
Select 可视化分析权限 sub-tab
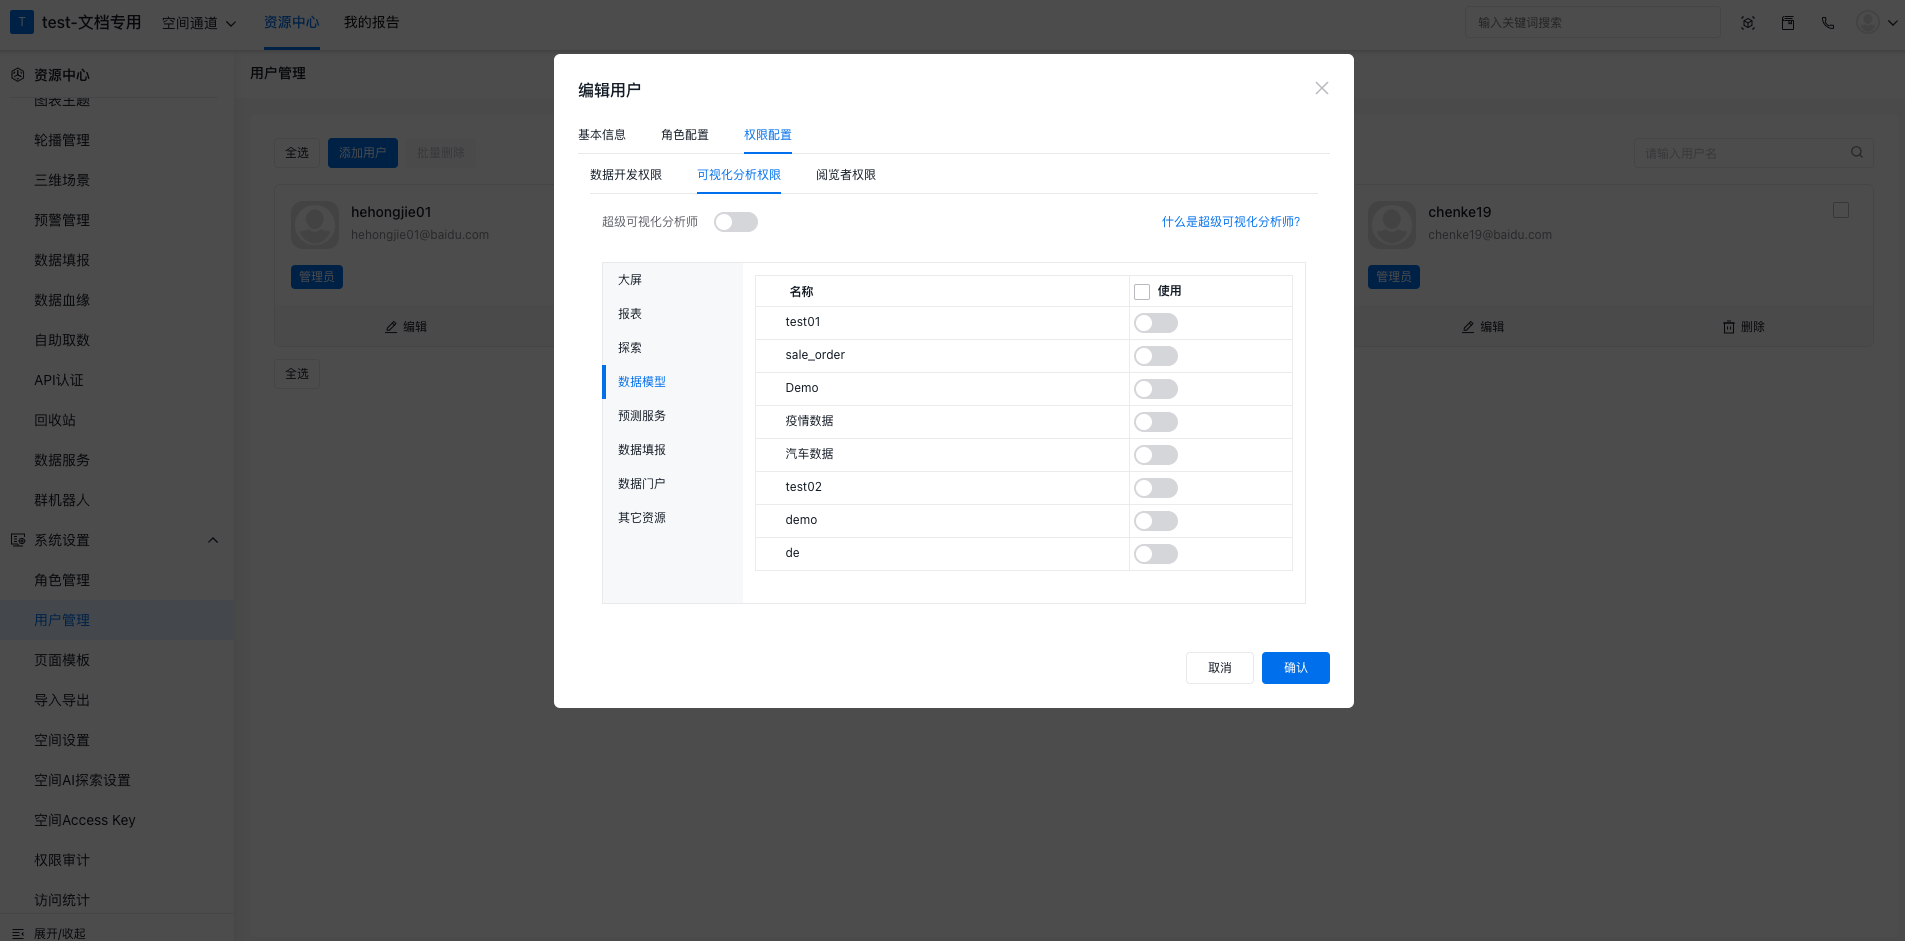click(739, 175)
